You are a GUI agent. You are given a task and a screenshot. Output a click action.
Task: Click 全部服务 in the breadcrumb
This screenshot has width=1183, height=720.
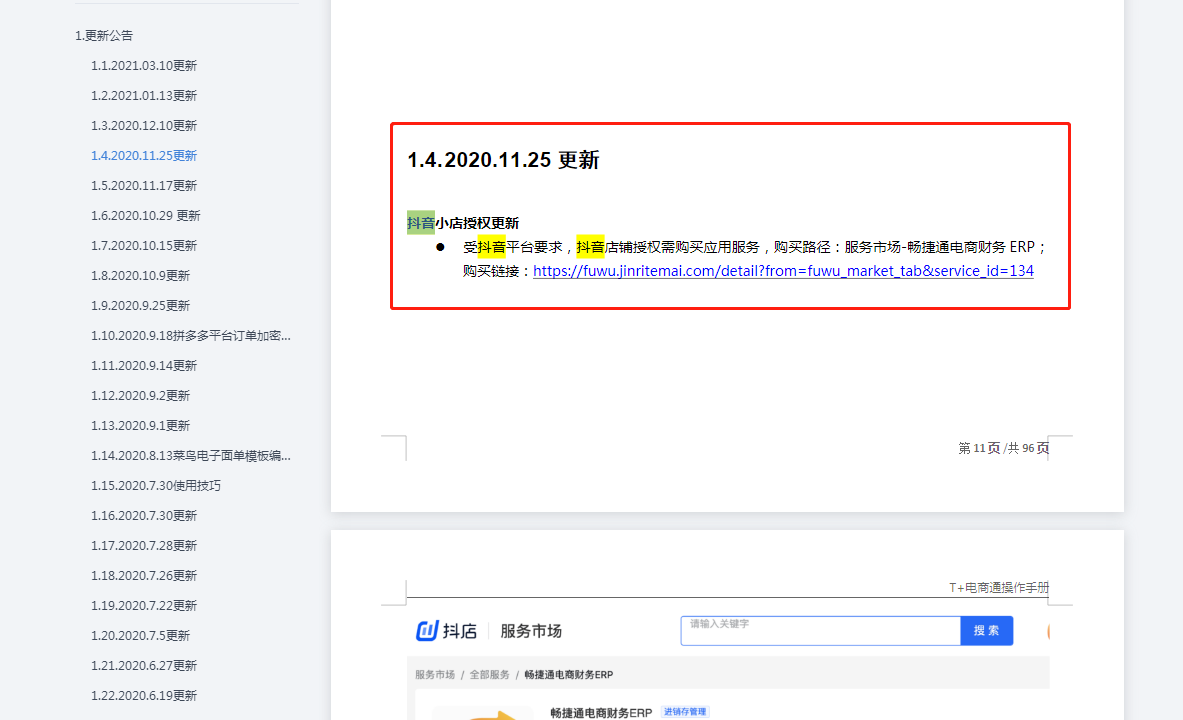490,675
